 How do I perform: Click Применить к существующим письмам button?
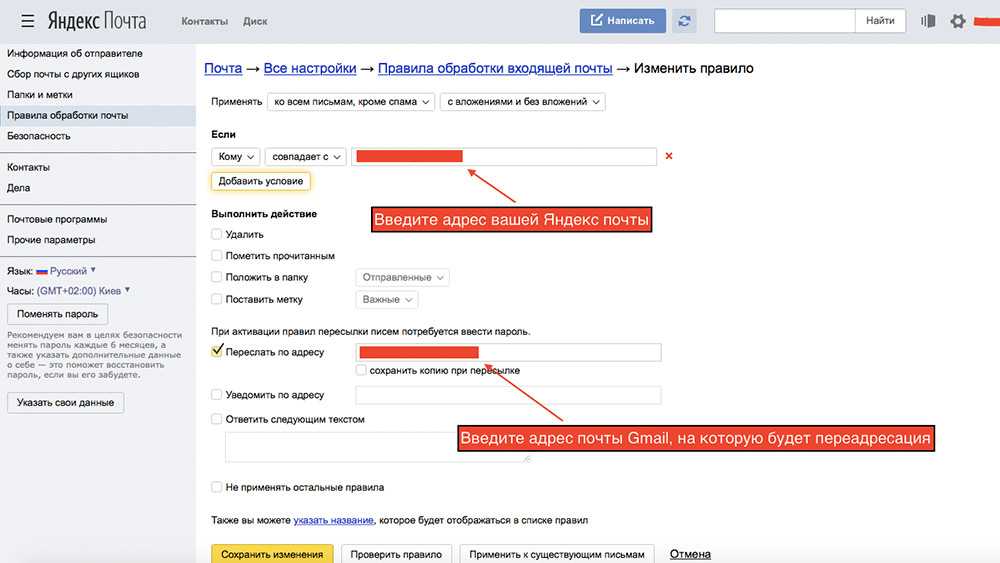[x=557, y=554]
